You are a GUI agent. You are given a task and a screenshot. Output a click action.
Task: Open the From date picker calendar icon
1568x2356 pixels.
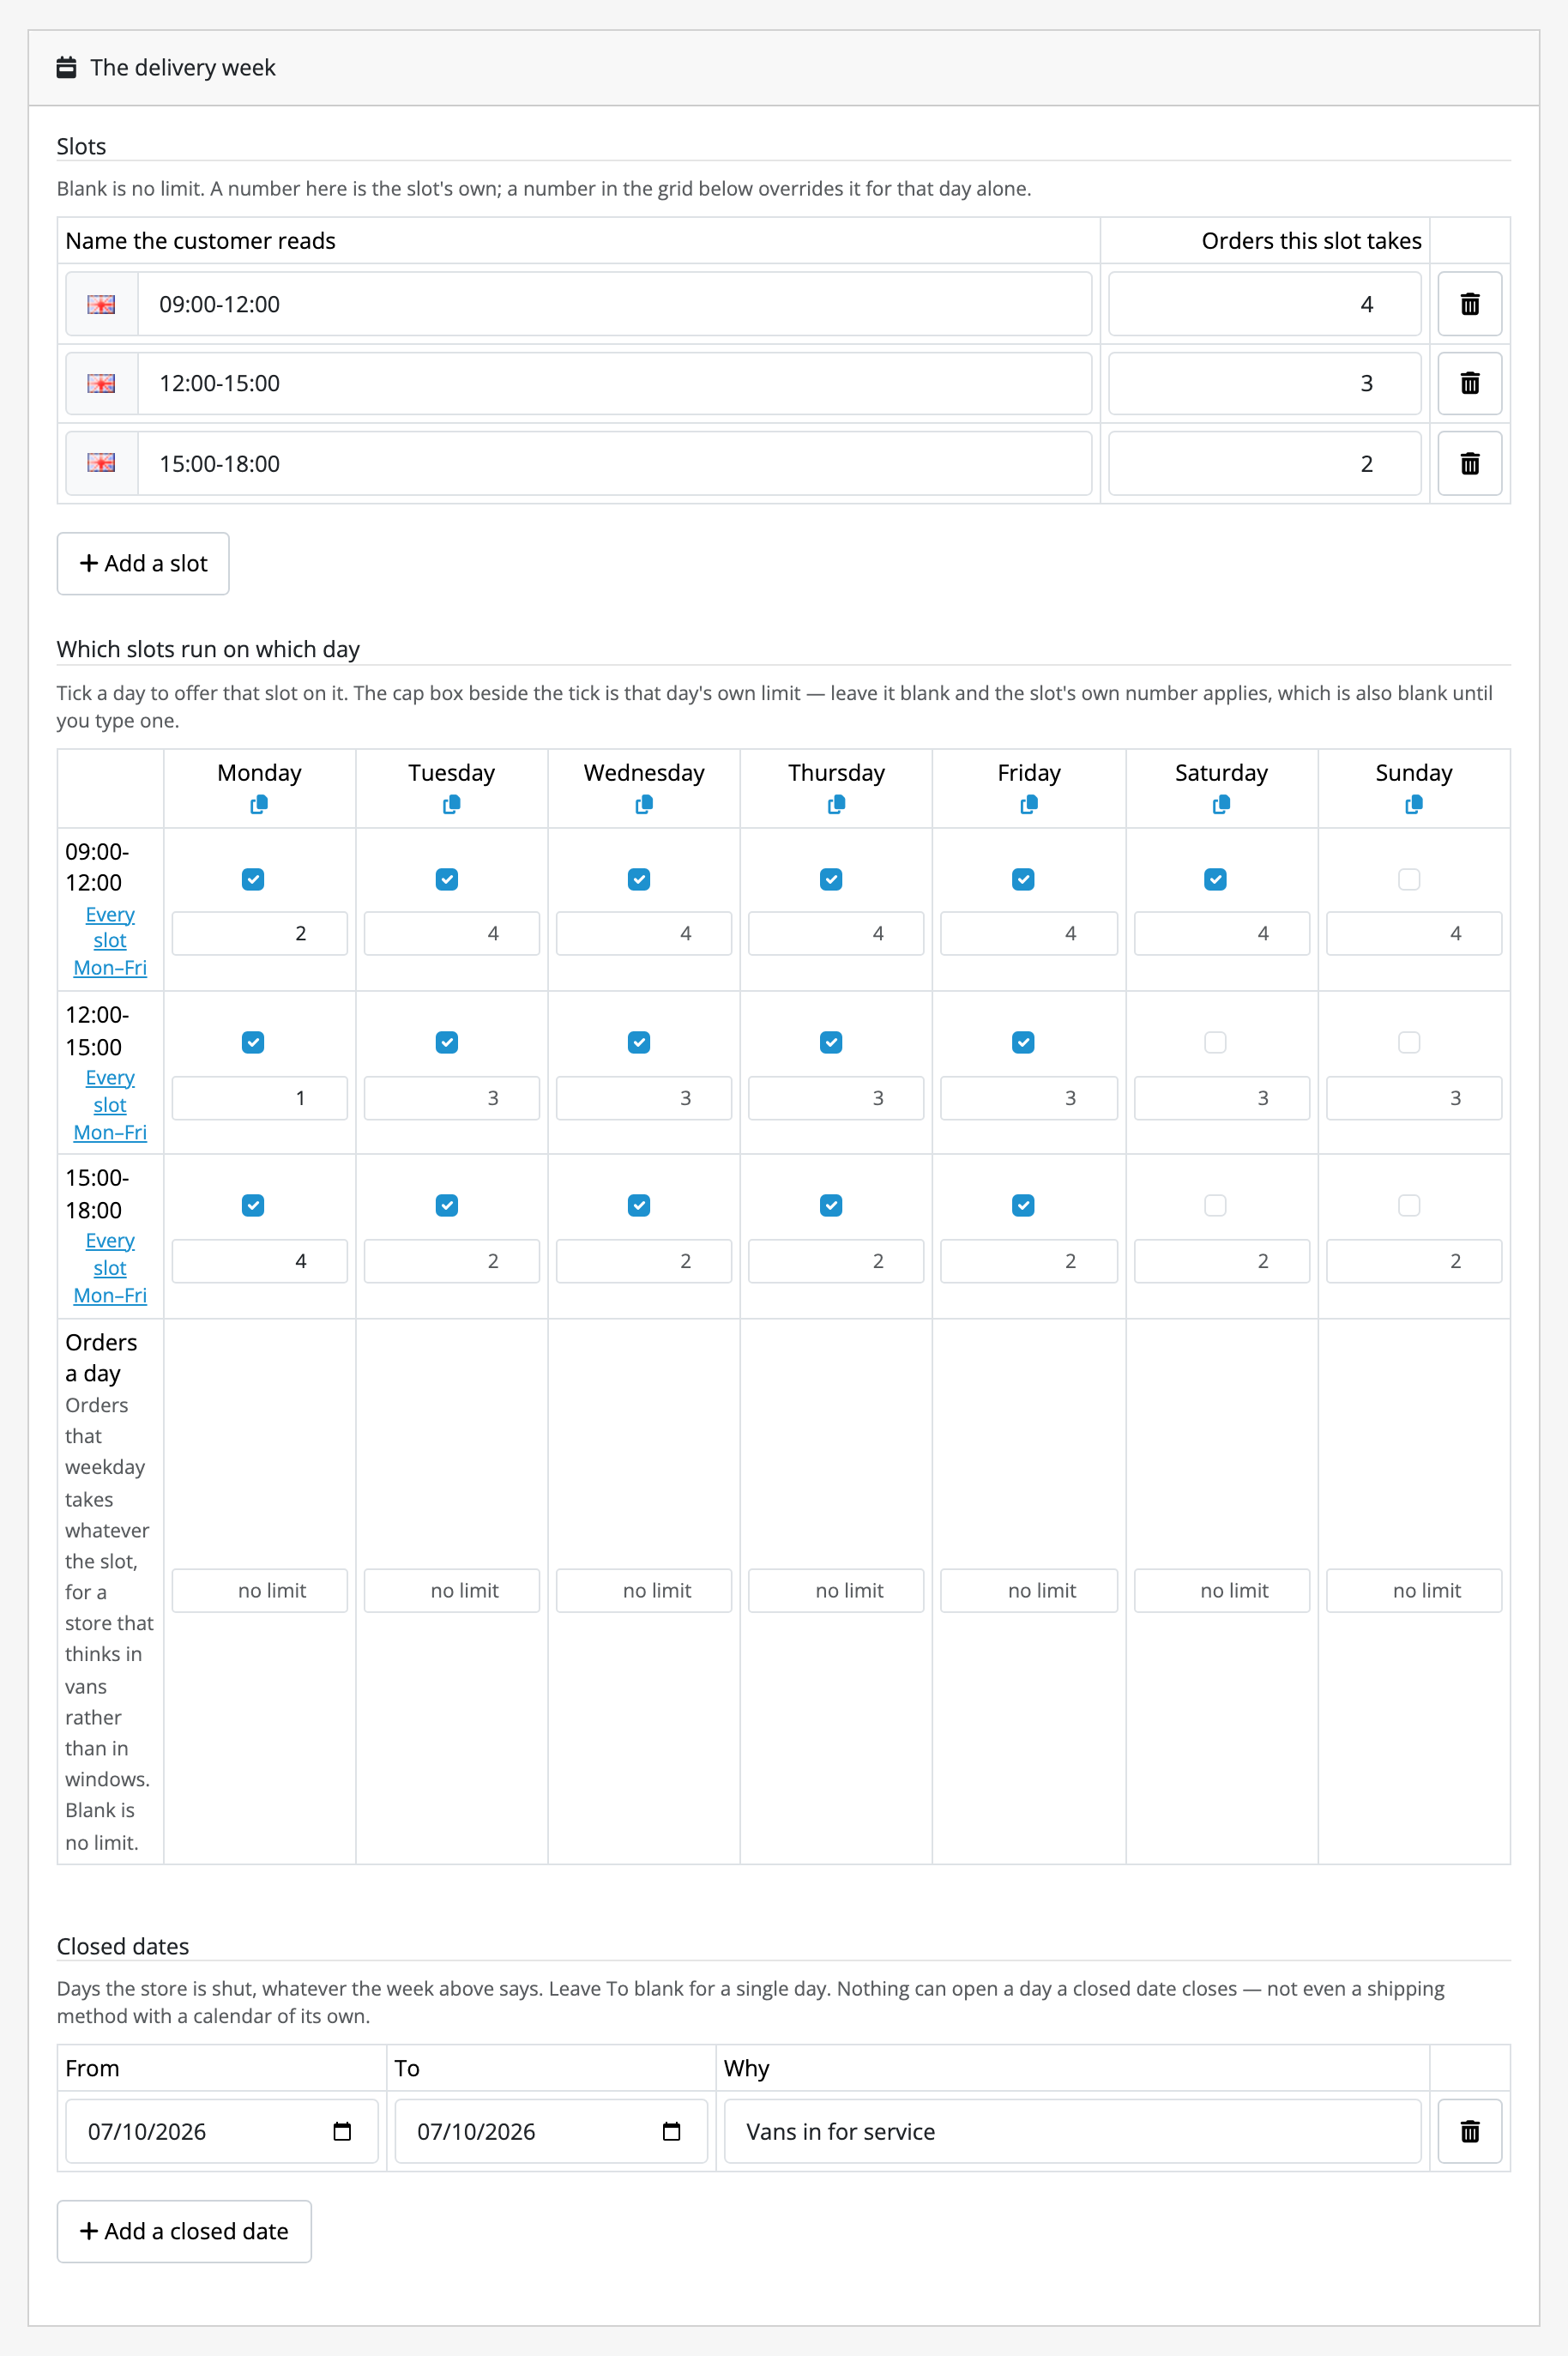click(x=342, y=2131)
